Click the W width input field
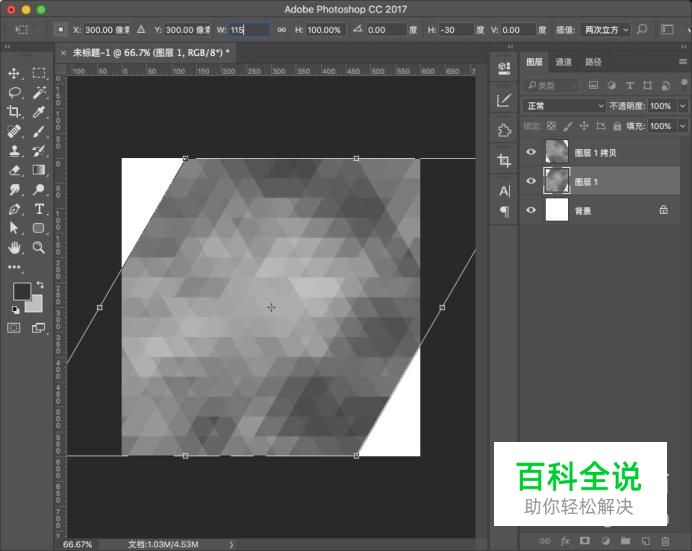This screenshot has width=692, height=551. click(x=249, y=30)
